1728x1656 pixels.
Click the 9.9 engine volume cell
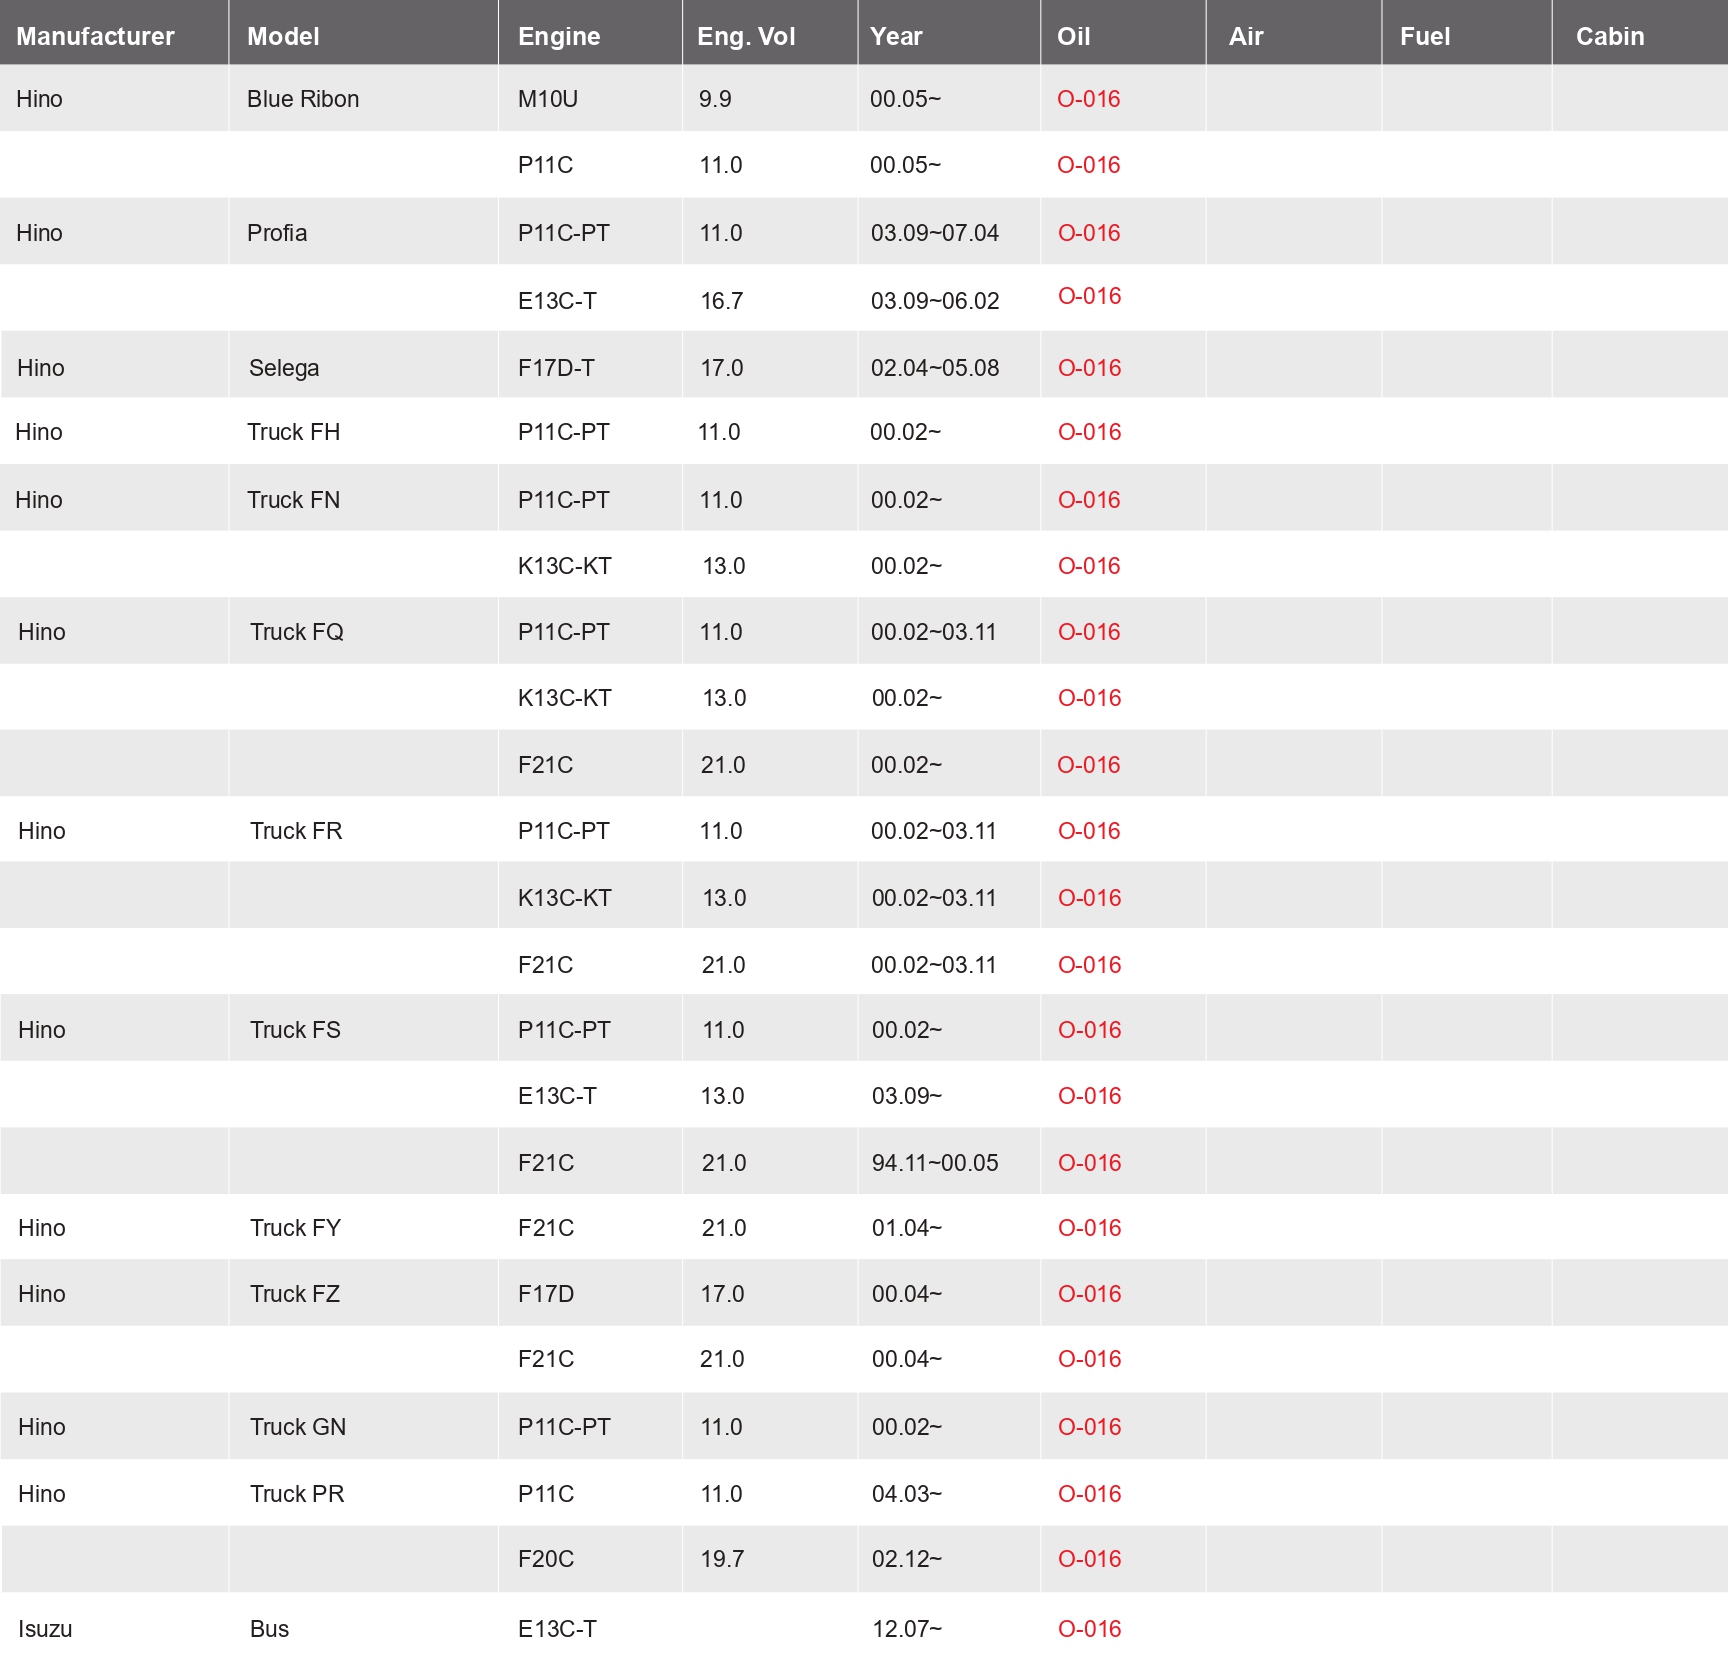(715, 99)
